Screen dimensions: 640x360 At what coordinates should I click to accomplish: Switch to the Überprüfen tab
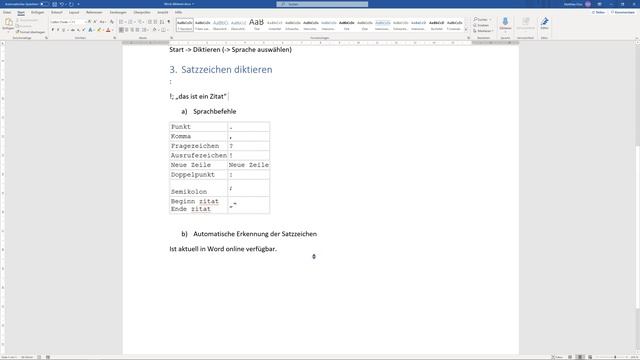(142, 12)
